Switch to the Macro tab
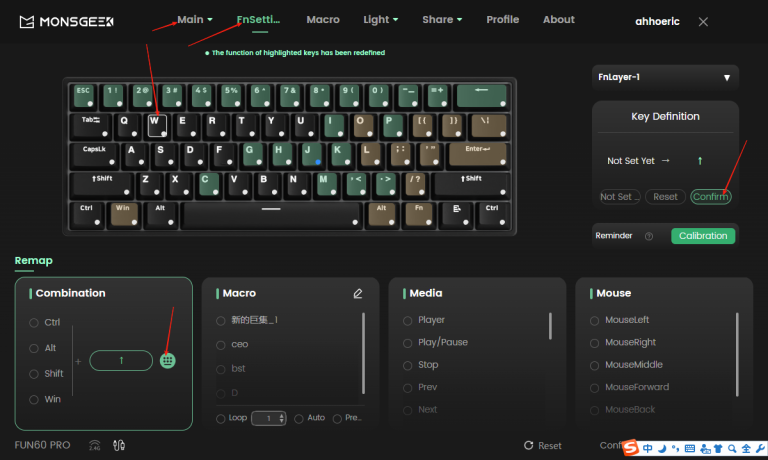This screenshot has height=460, width=768. pos(323,20)
